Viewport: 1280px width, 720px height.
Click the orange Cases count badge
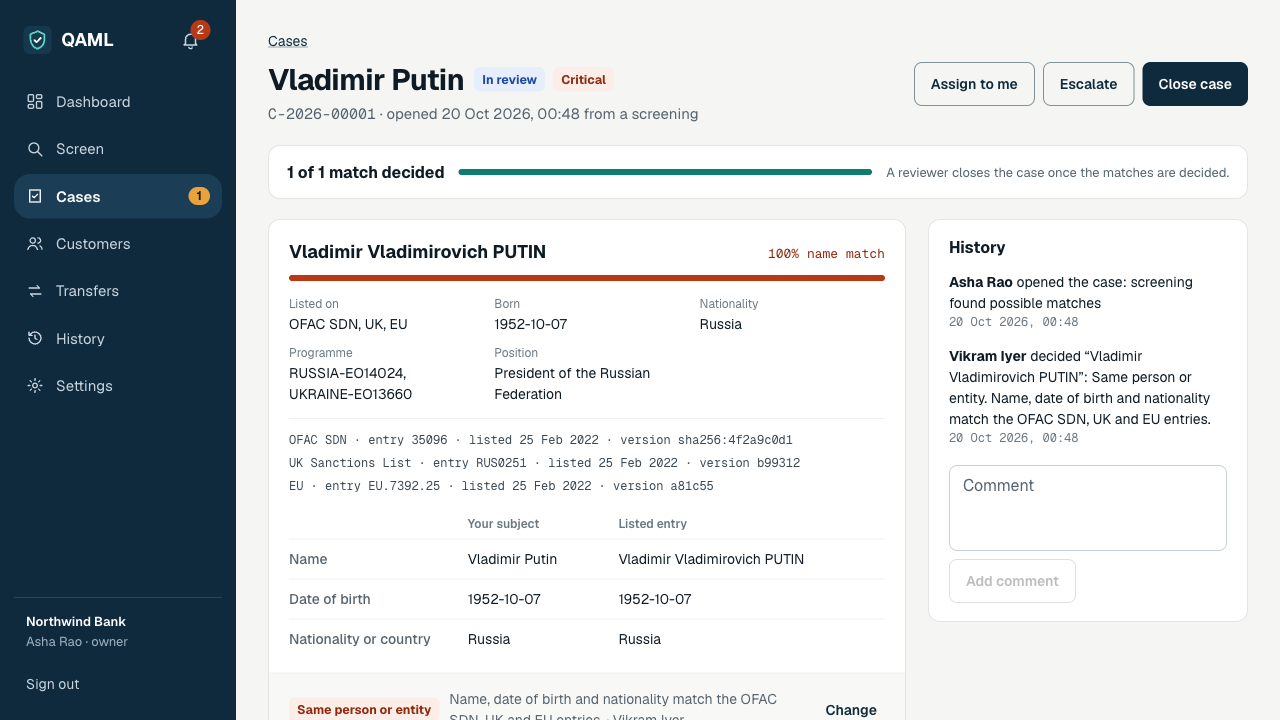(199, 196)
